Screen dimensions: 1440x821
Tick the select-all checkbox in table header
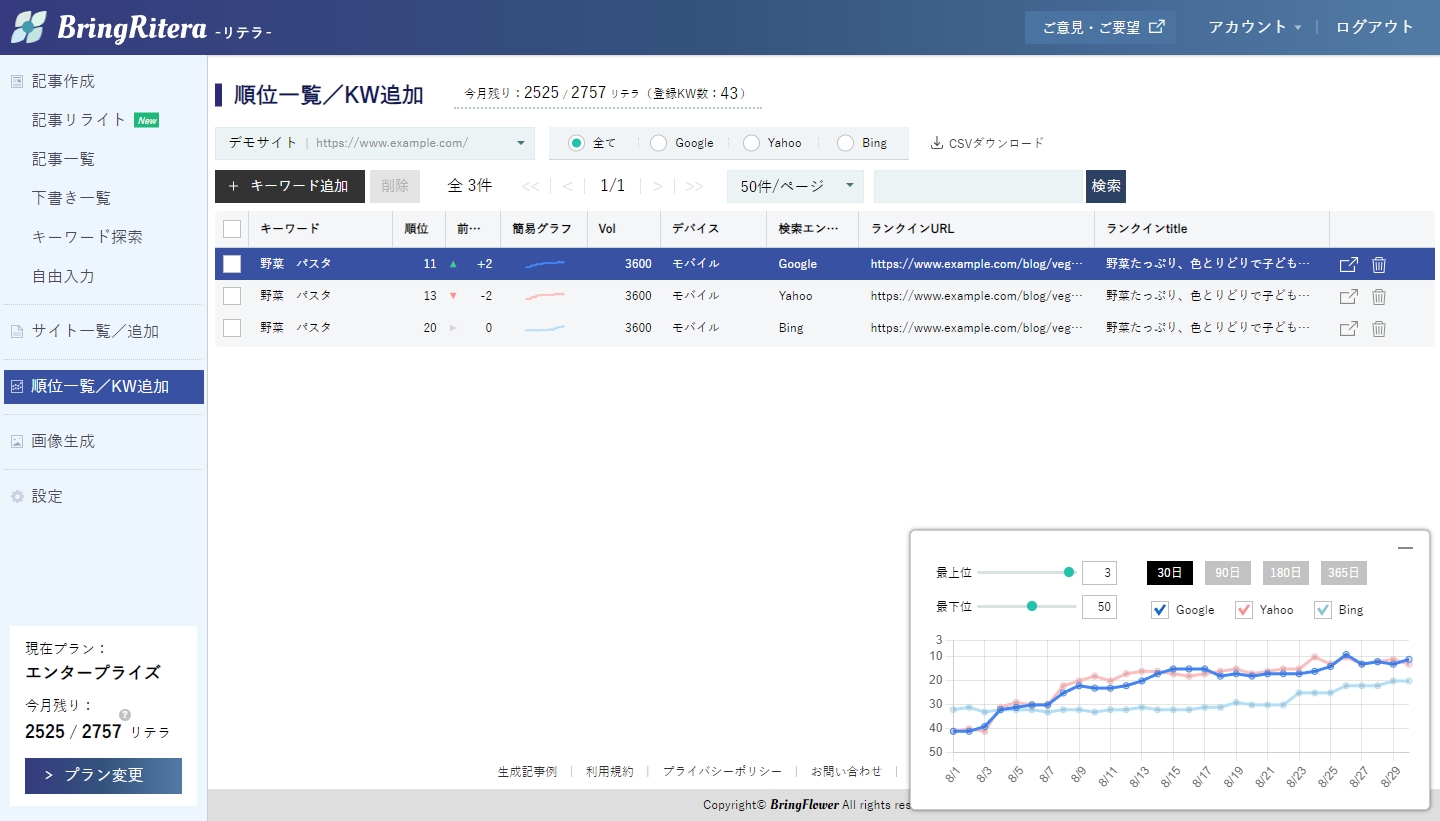(232, 229)
